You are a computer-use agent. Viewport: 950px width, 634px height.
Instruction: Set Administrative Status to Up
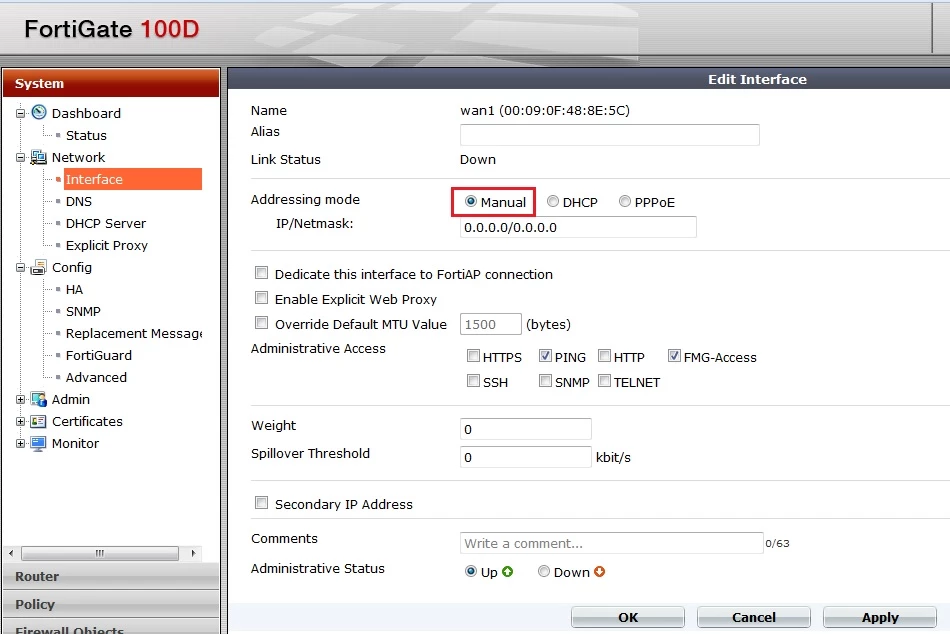pyautogui.click(x=471, y=571)
